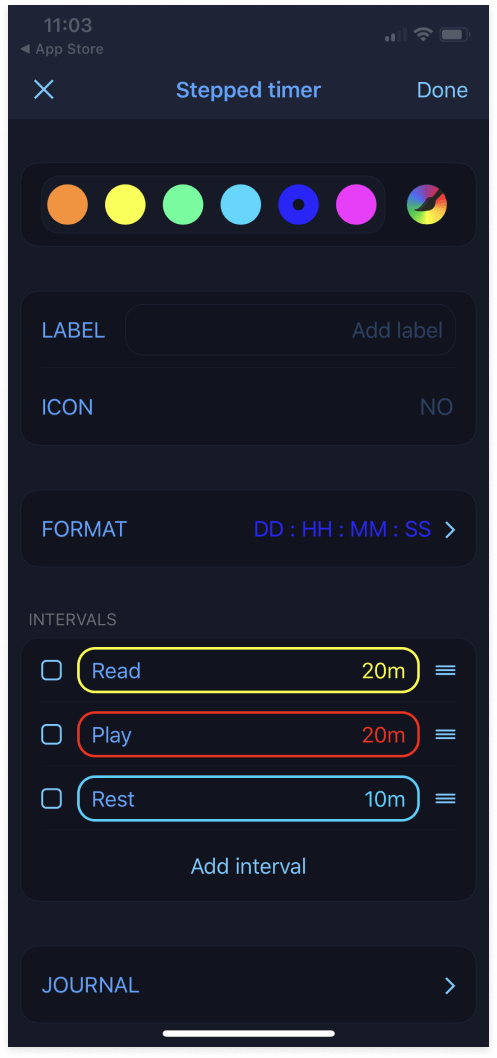Select the Rest interval checkbox

coord(52,799)
